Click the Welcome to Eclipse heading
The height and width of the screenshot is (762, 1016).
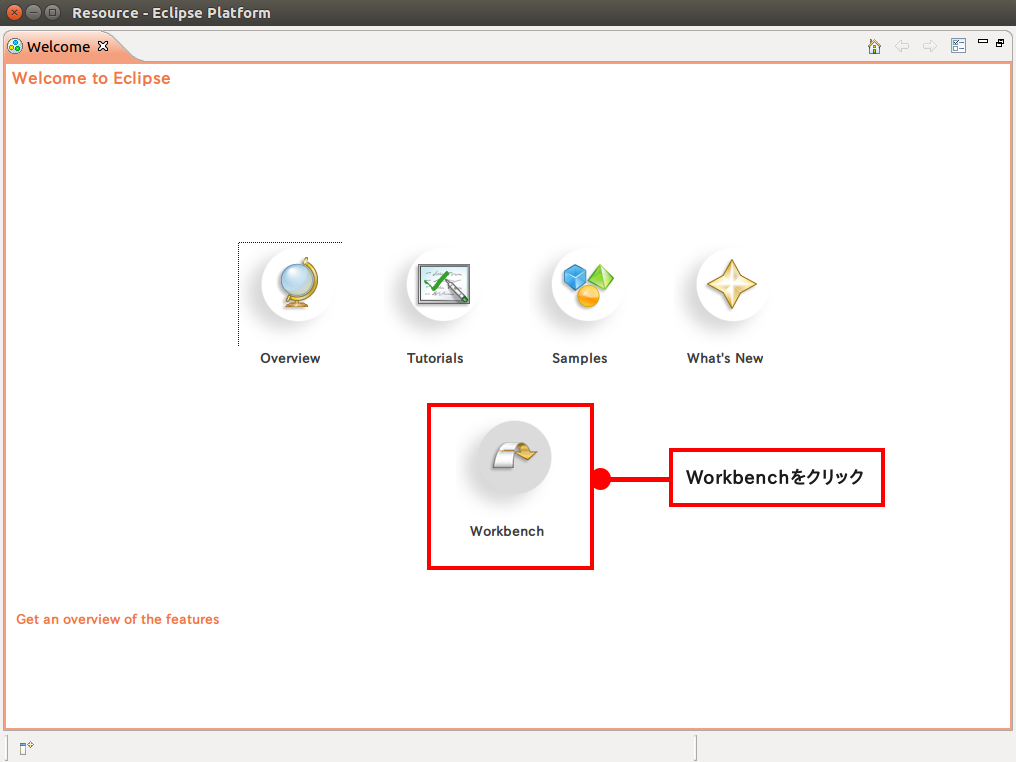pyautogui.click(x=91, y=78)
